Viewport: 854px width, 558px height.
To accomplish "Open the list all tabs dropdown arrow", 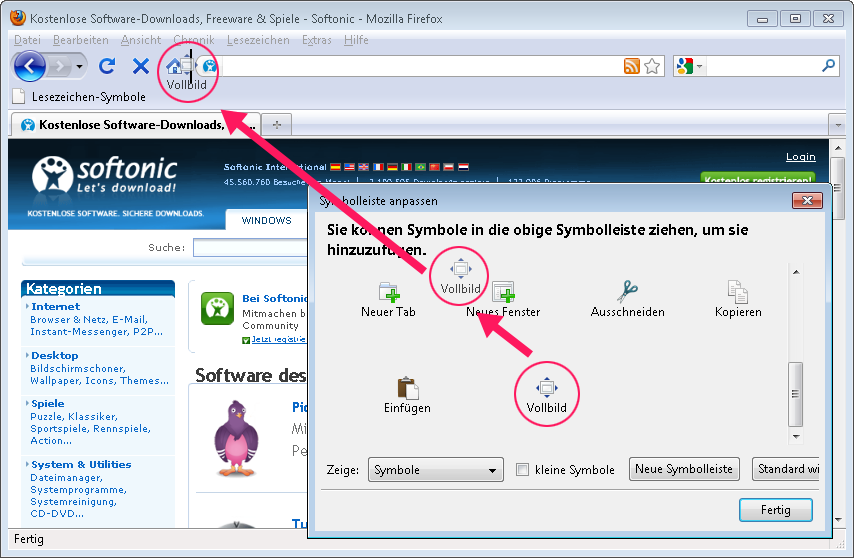I will pyautogui.click(x=837, y=124).
